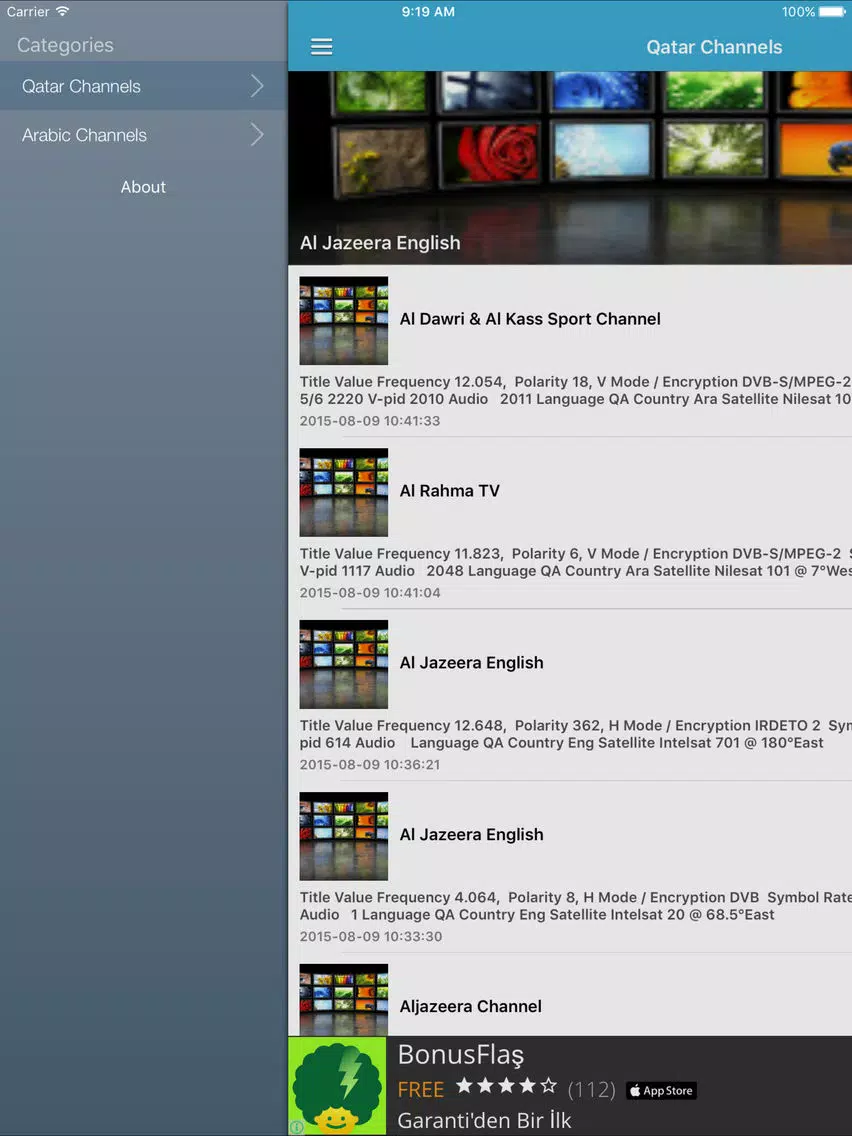Select Qatar Channels category
Screen dimensions: 852x1136
click(143, 86)
